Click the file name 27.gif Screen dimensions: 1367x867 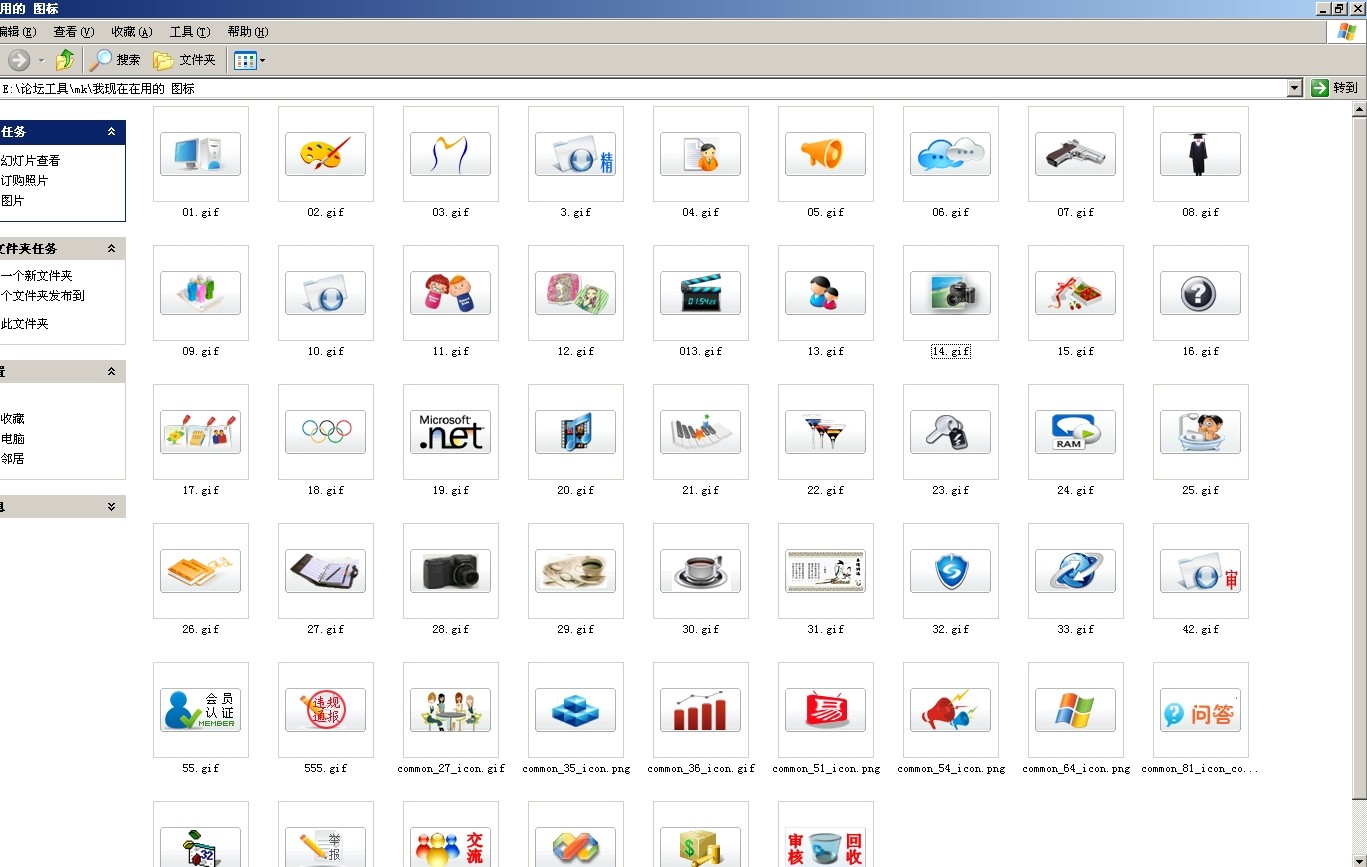[326, 630]
